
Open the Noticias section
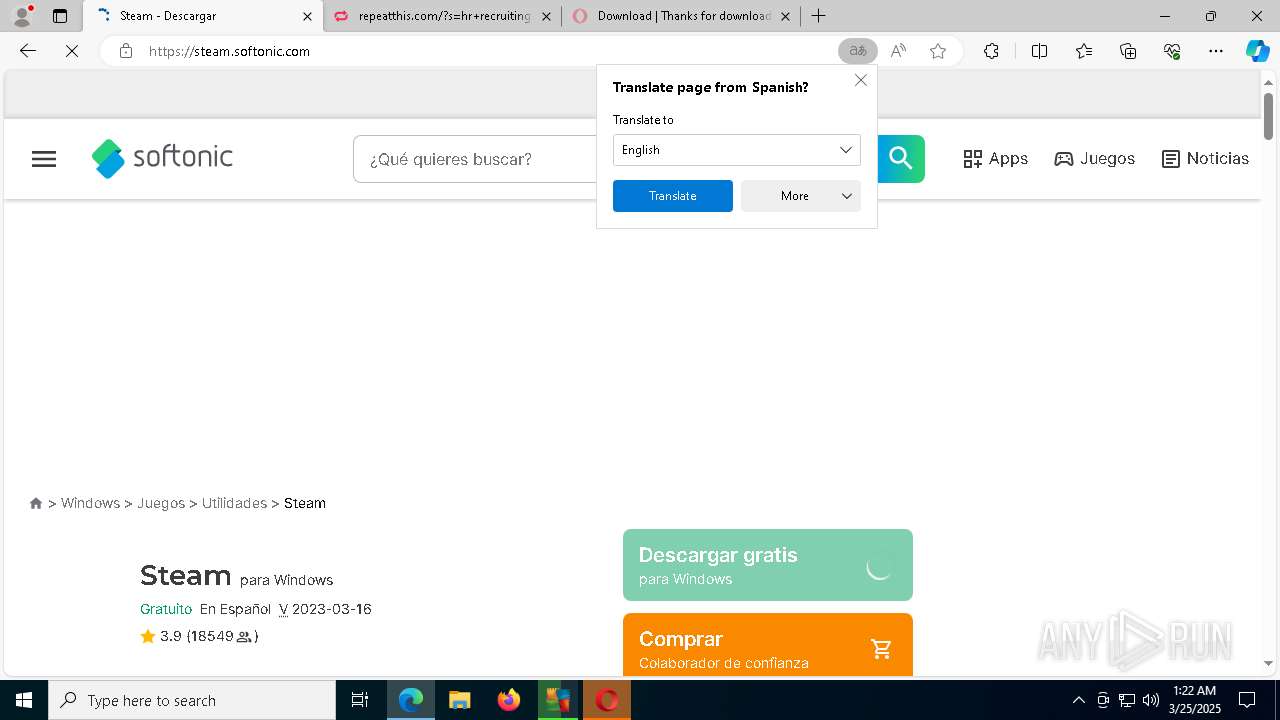point(1205,158)
